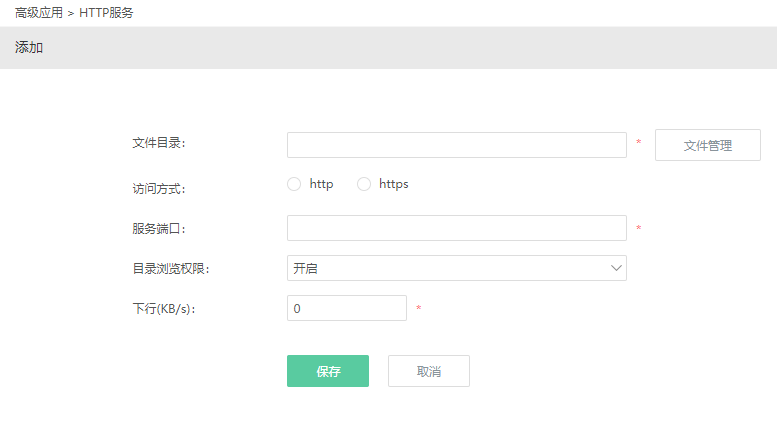Click the 访问方式 label

158,188
